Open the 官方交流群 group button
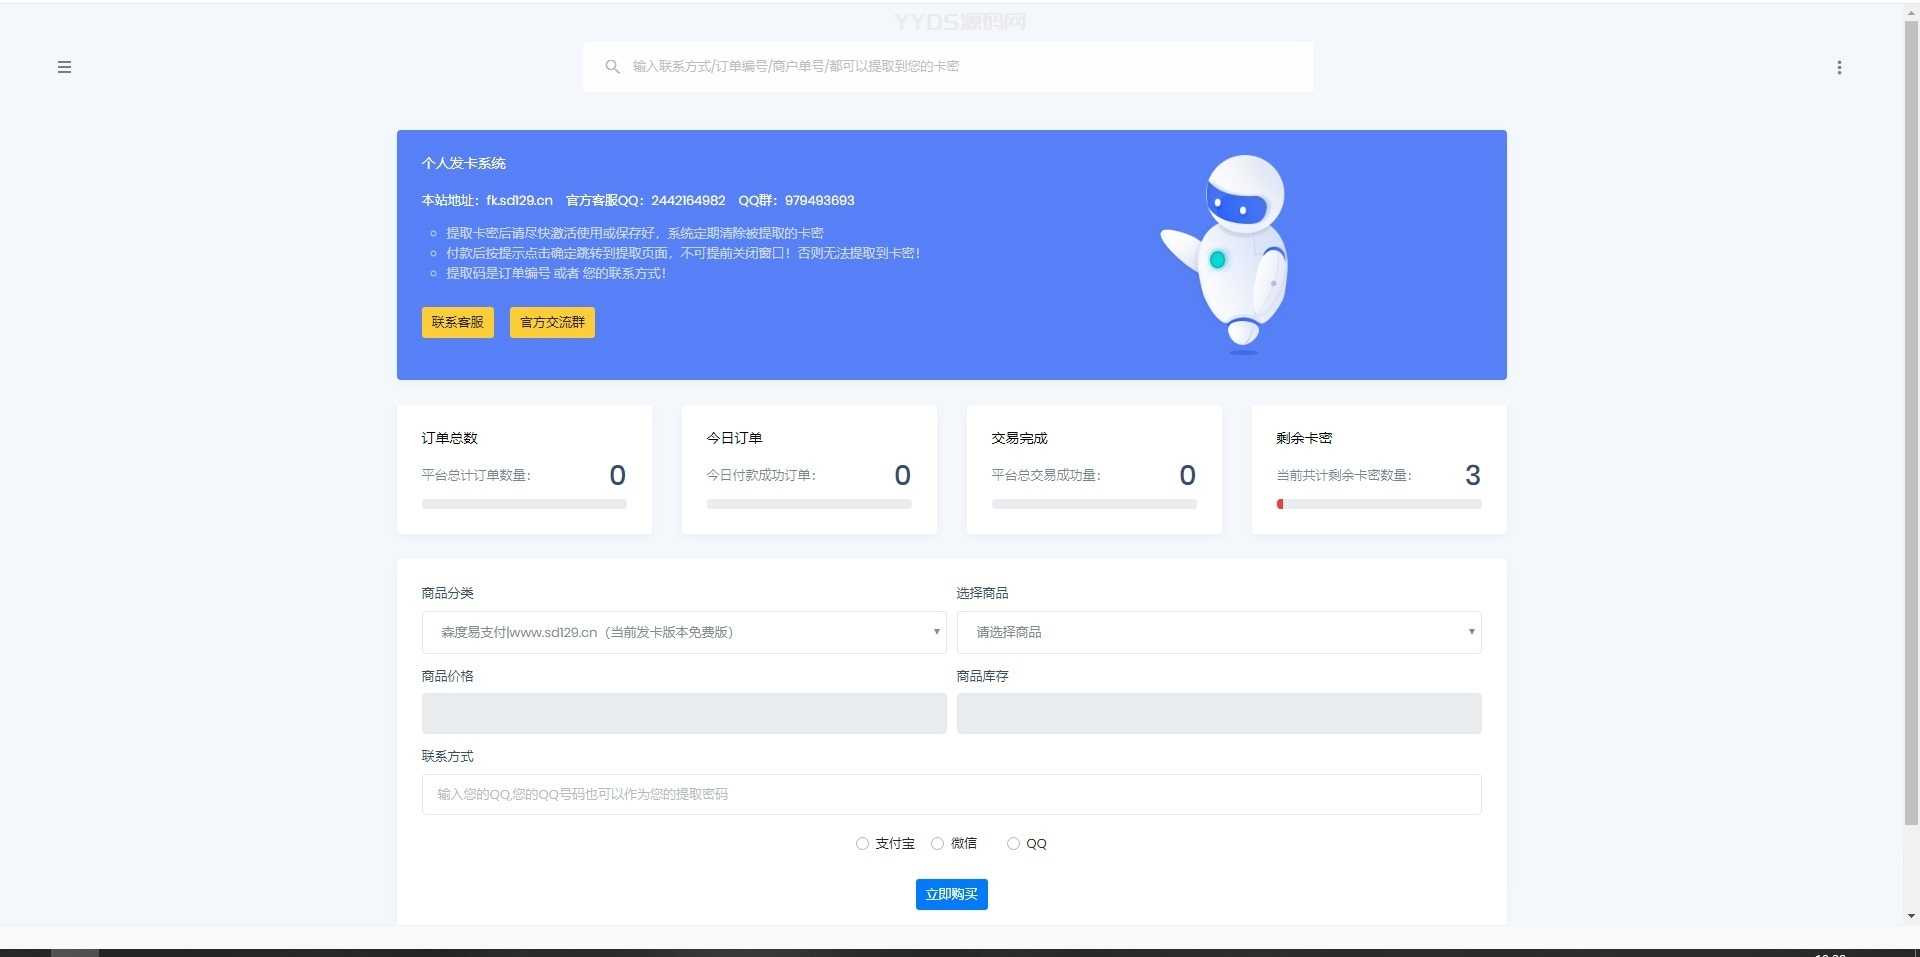1920x957 pixels. [552, 322]
